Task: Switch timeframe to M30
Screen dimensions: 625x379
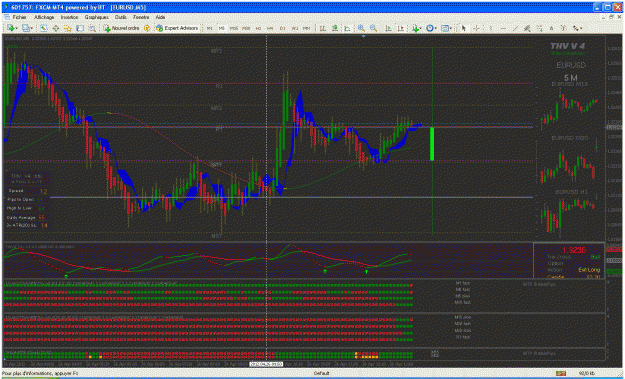Action: pyautogui.click(x=246, y=28)
